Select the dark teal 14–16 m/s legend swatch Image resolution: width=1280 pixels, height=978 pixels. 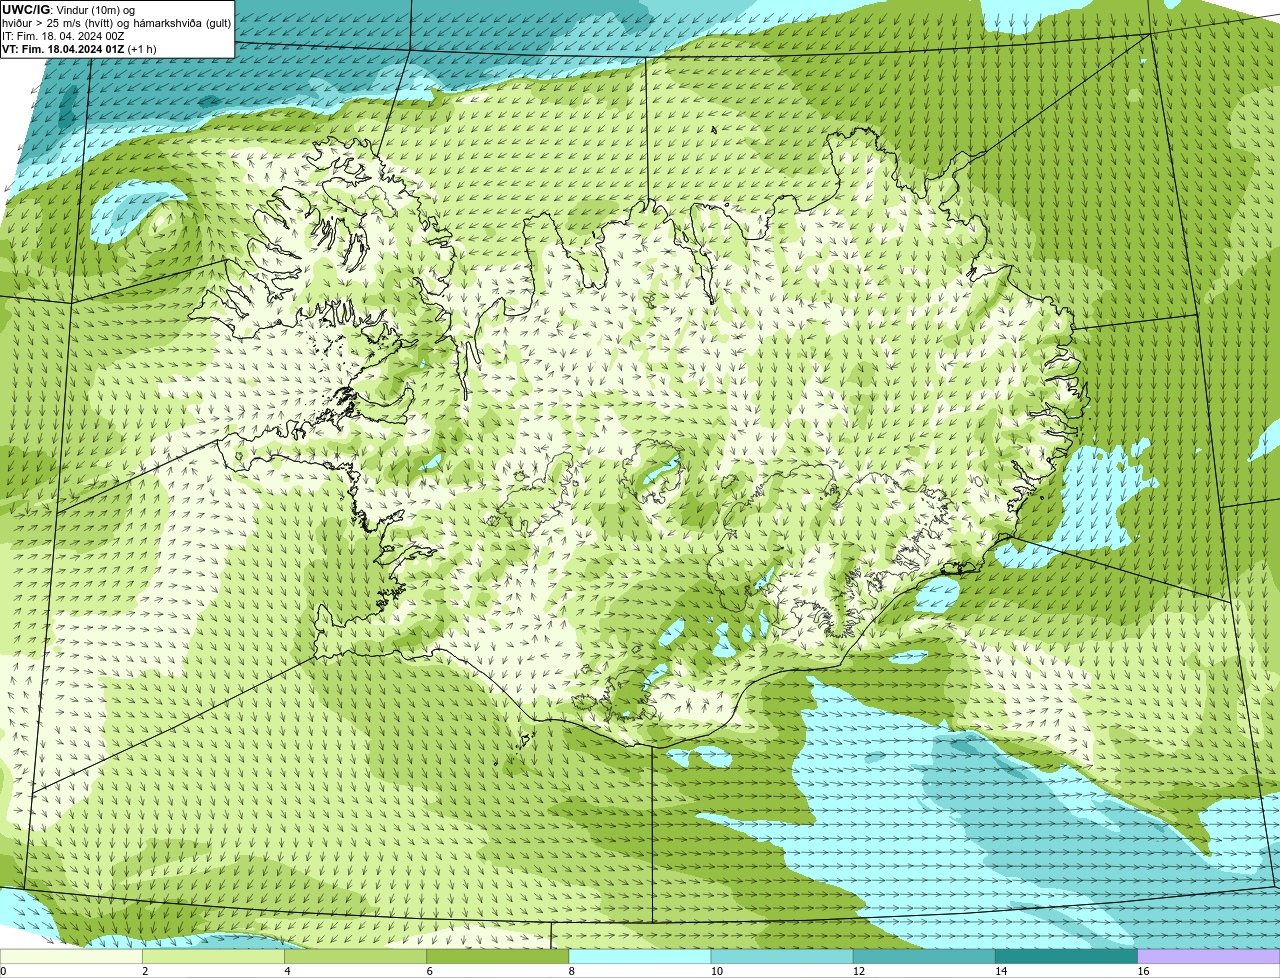click(1067, 957)
